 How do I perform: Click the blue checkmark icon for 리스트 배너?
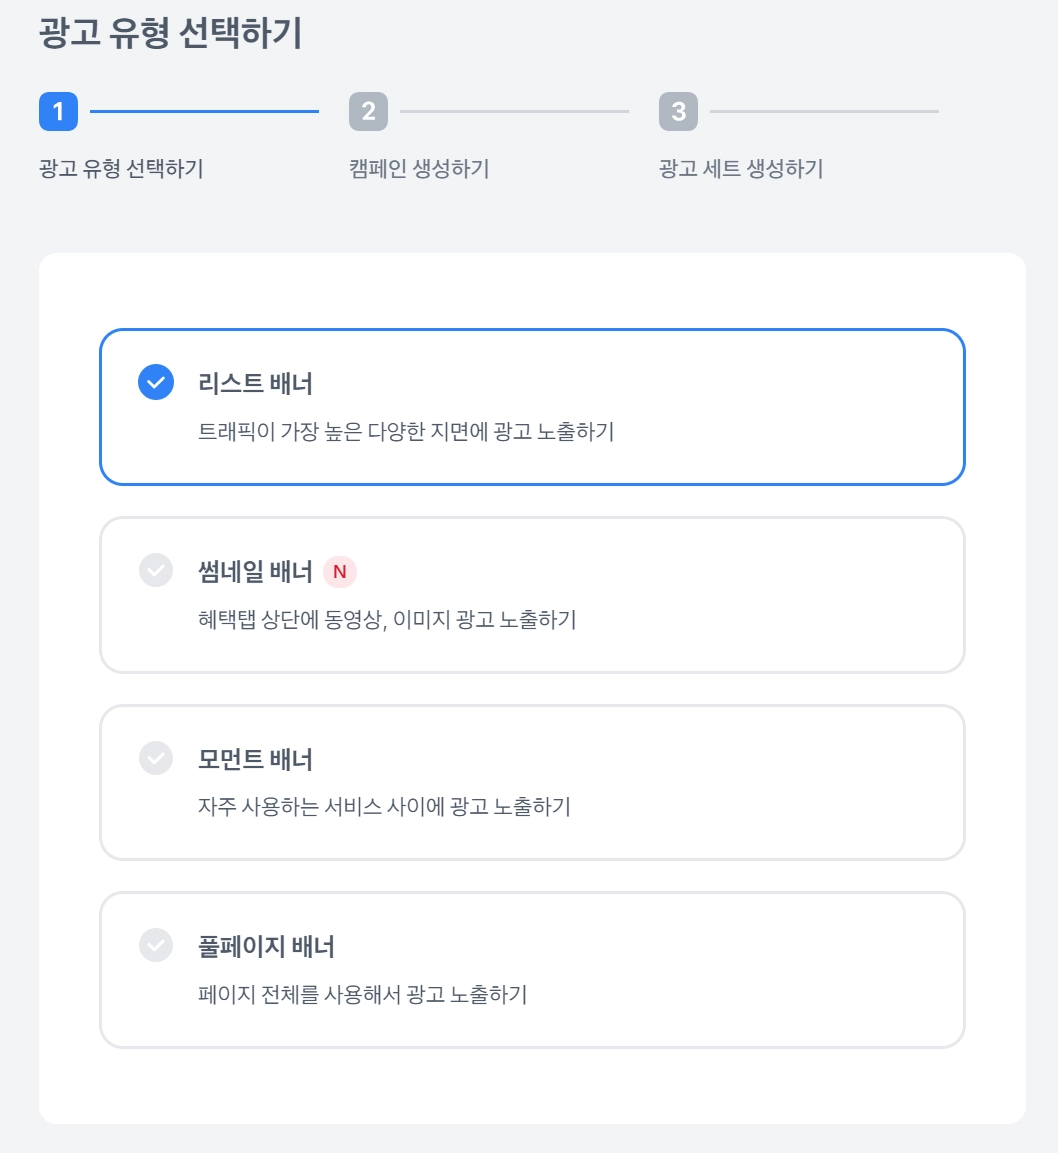click(156, 382)
